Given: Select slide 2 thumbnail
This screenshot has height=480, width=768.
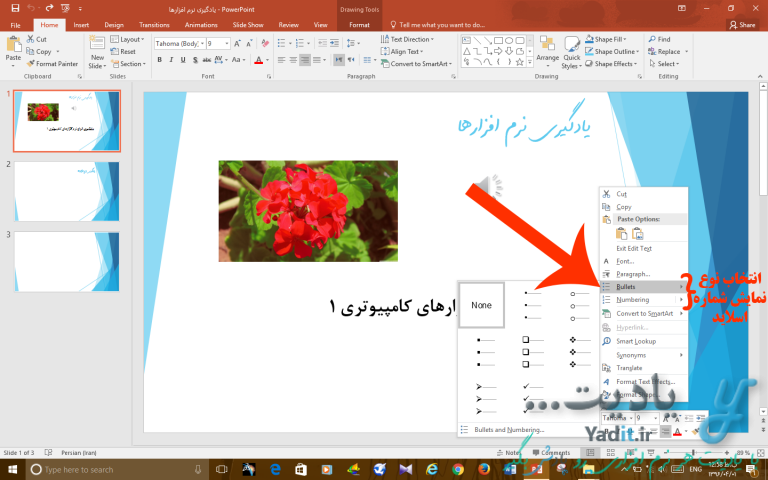Looking at the screenshot, I should click(67, 191).
